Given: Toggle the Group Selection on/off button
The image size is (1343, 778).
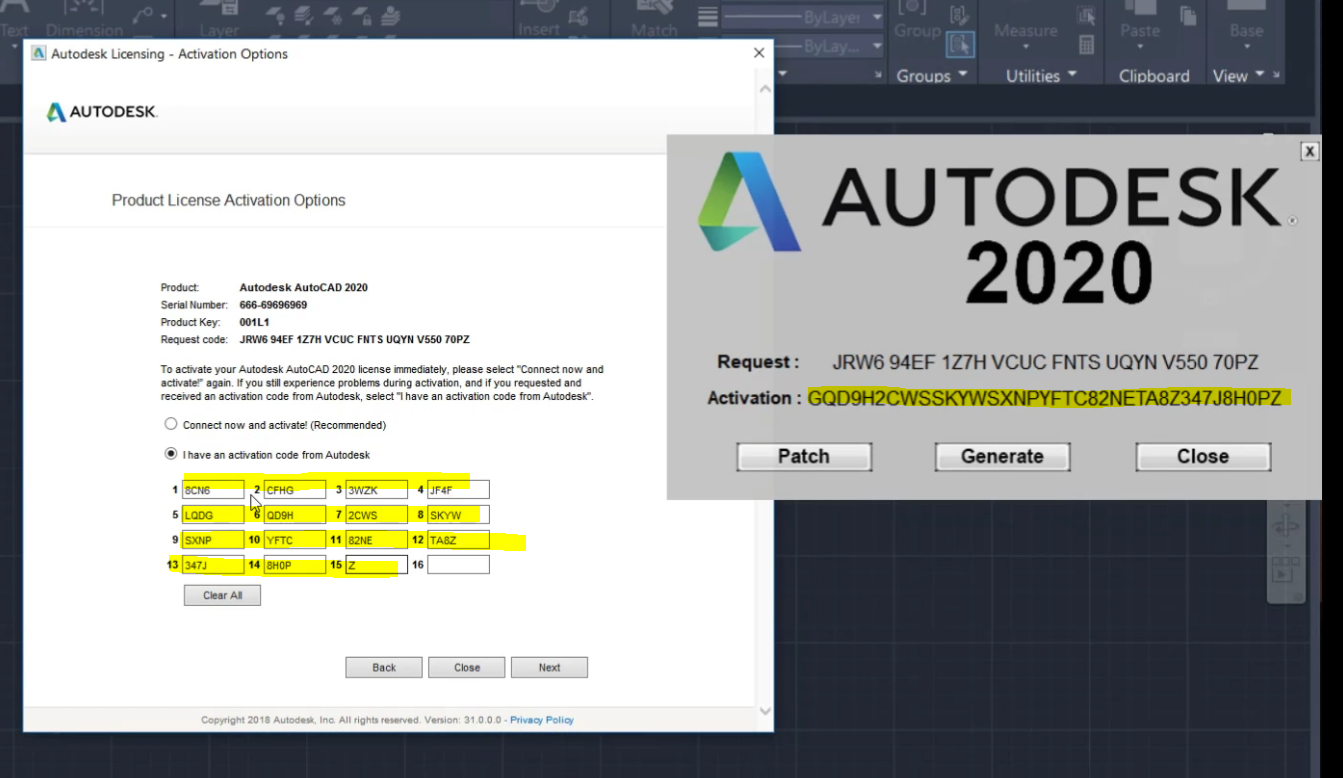Looking at the screenshot, I should pos(959,44).
